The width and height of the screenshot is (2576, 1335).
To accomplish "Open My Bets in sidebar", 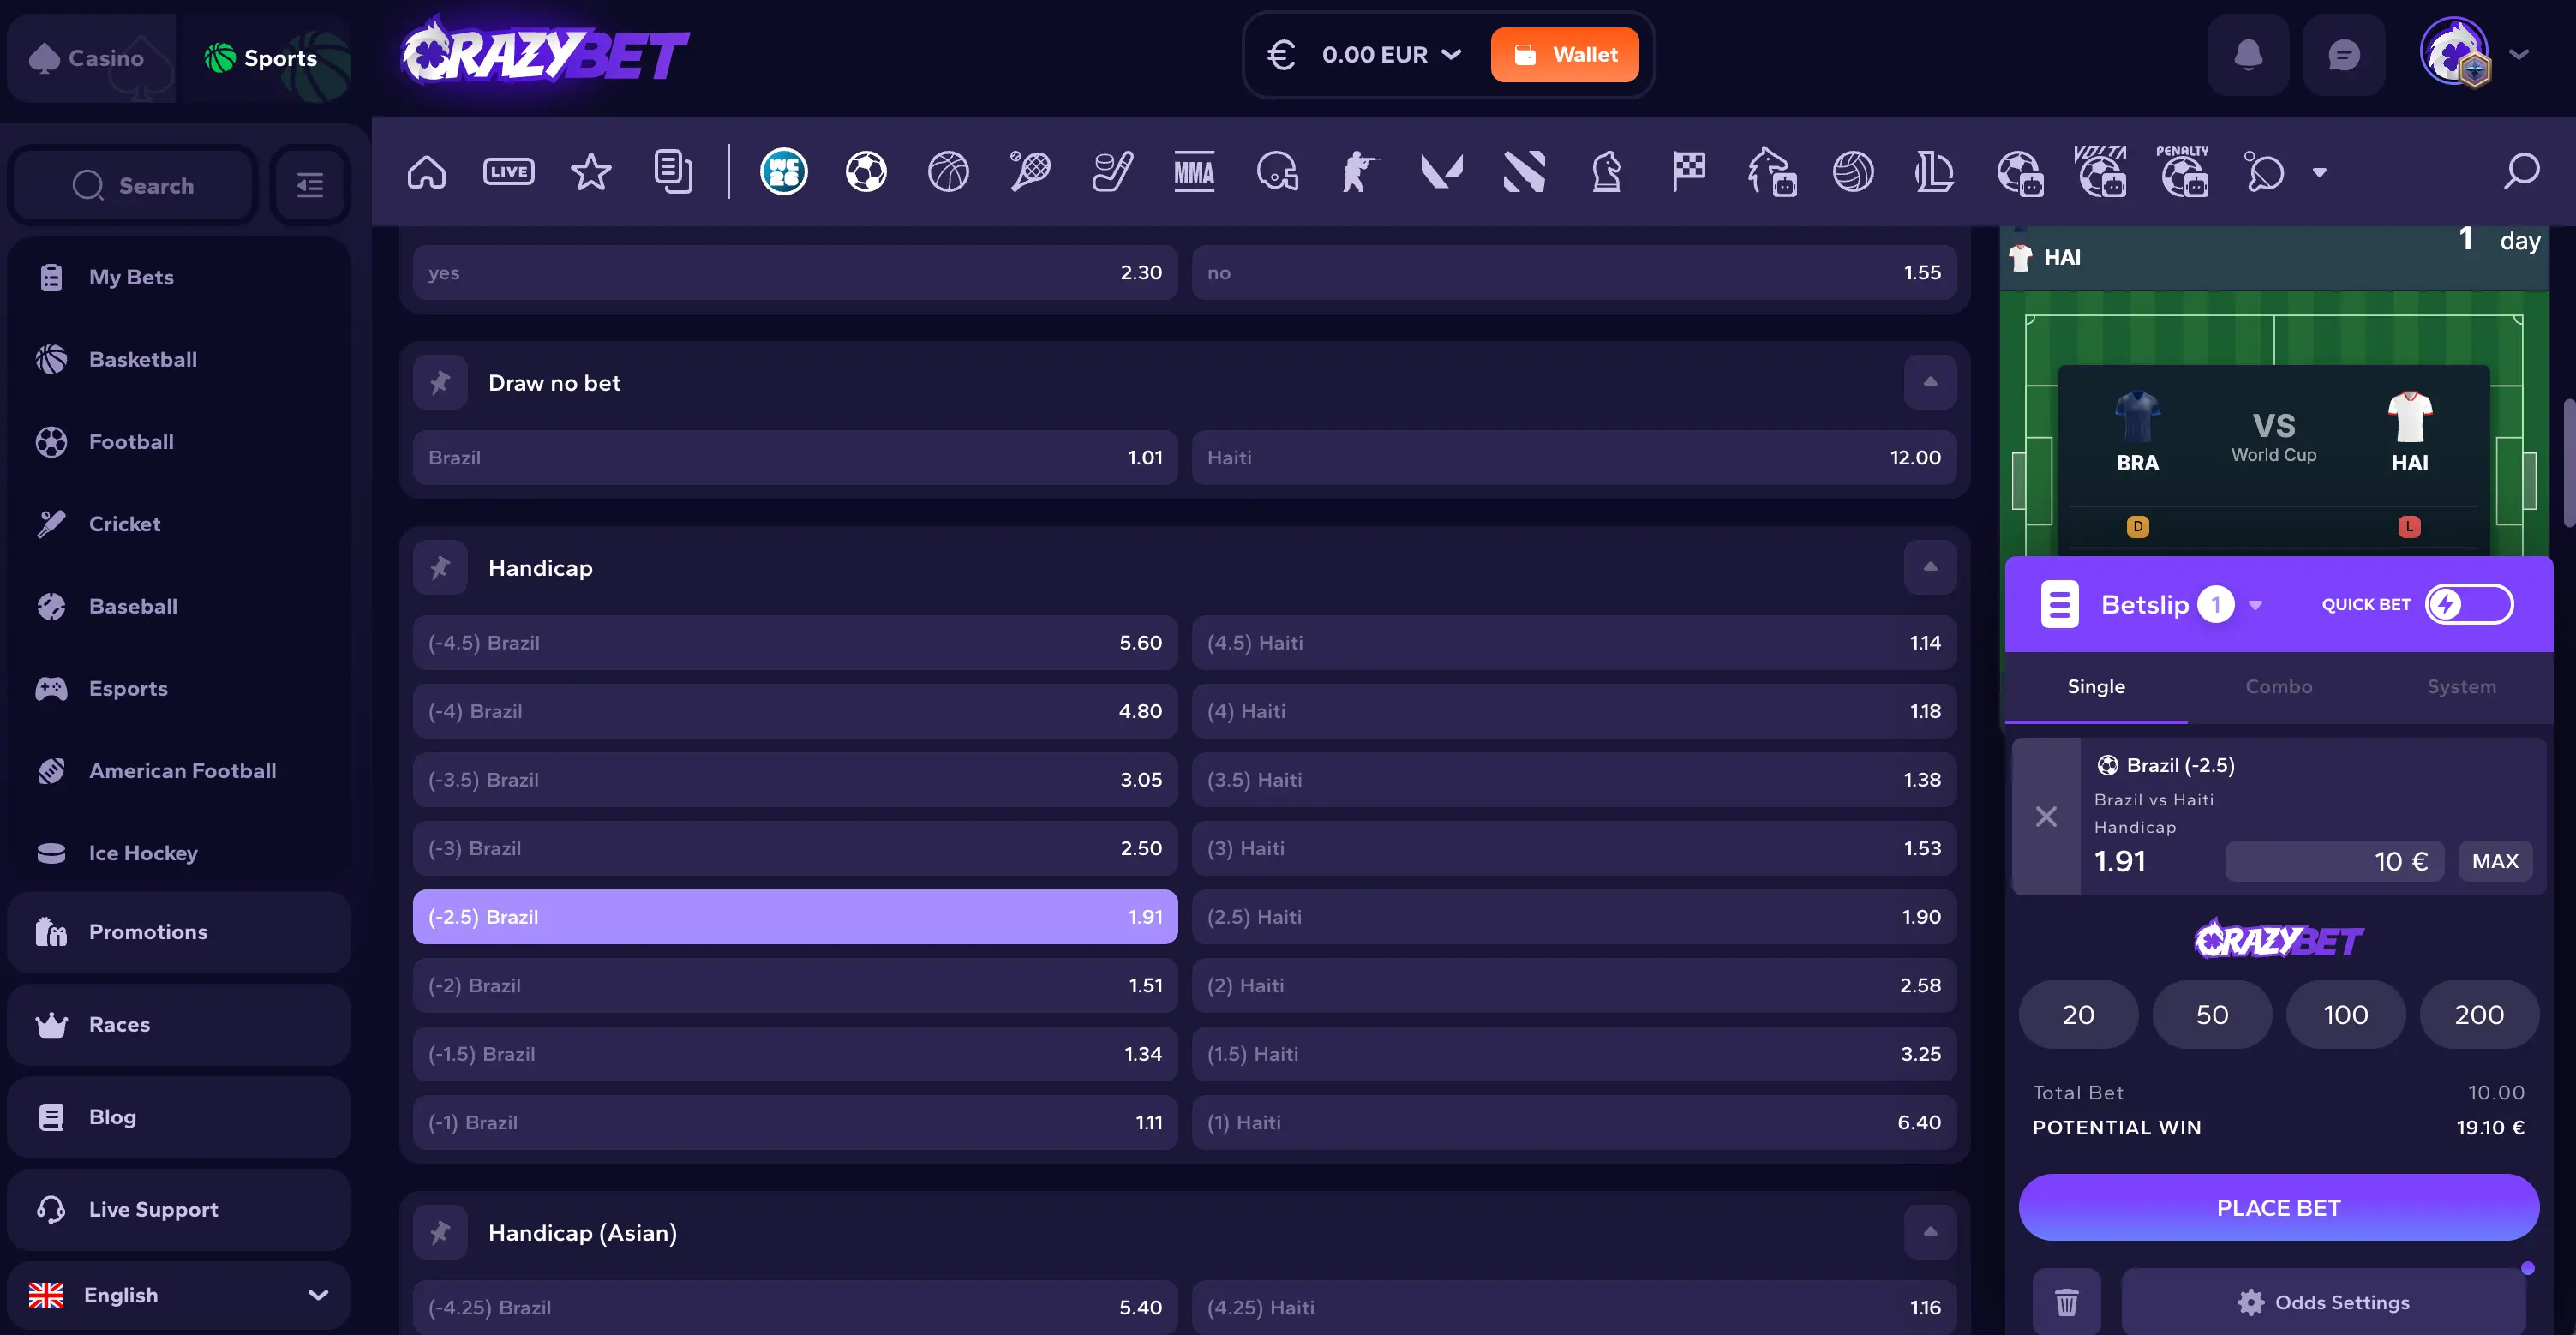I will (179, 277).
